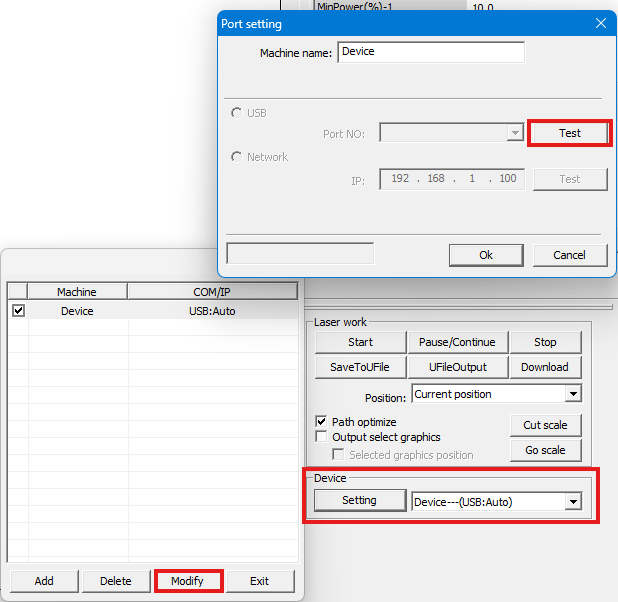Uncheck the Path optimize option
Viewport: 618px width, 602px height.
pyautogui.click(x=322, y=422)
